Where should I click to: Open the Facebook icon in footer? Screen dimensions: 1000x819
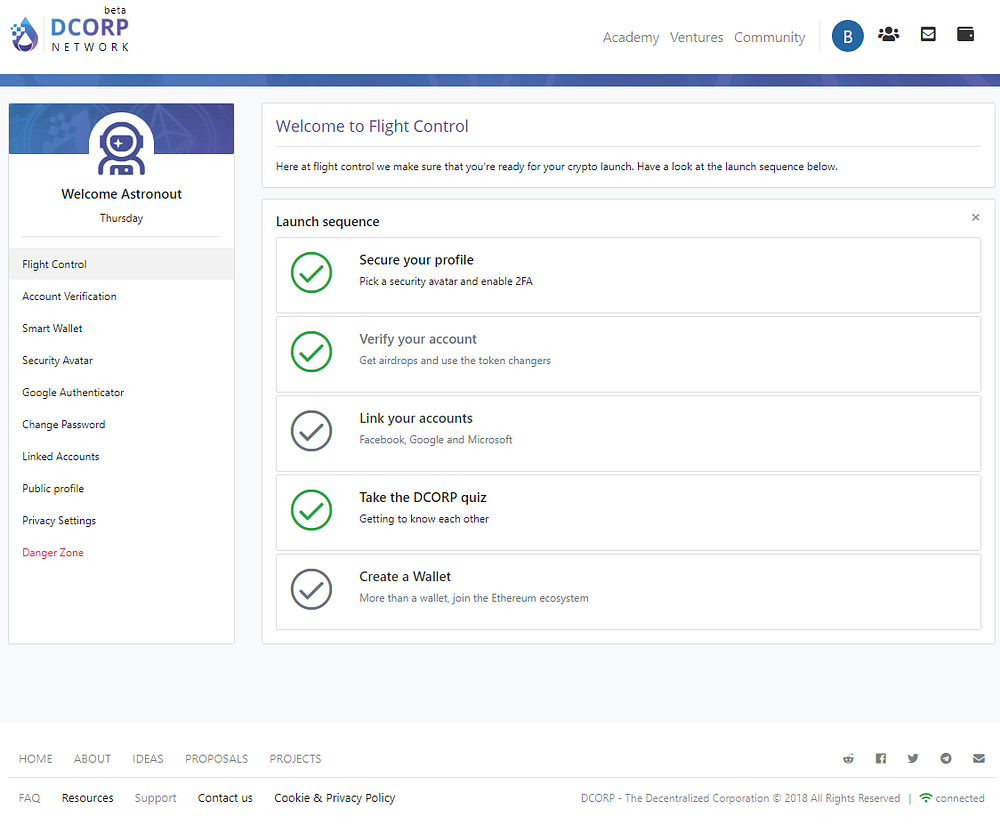881,758
